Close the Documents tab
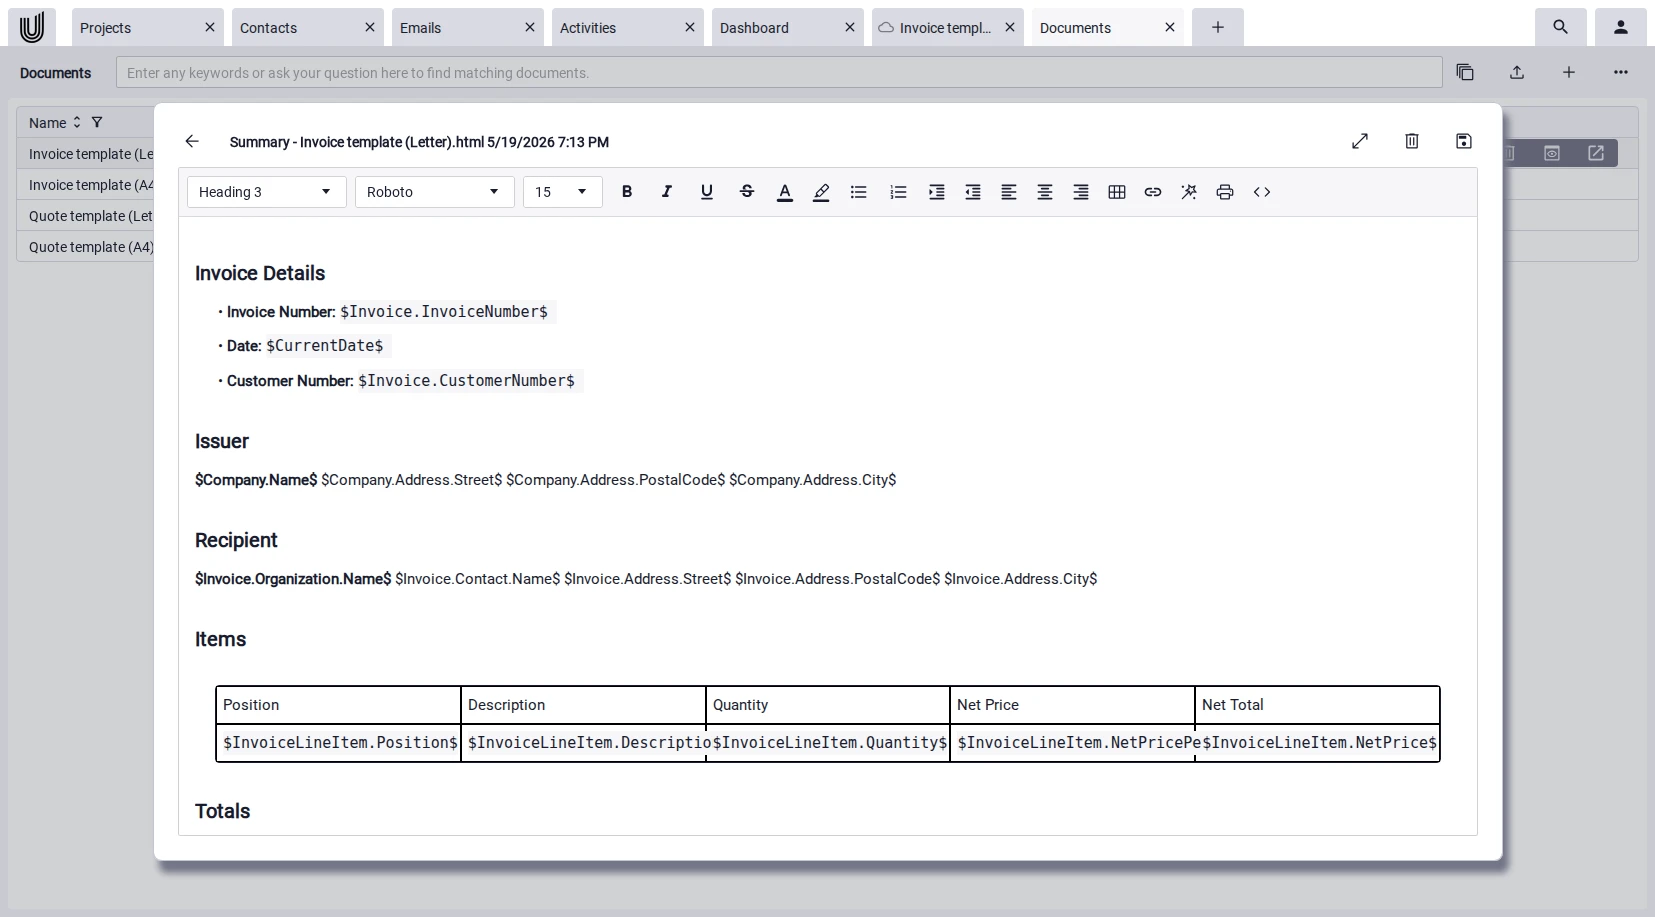This screenshot has width=1655, height=917. tap(1170, 28)
